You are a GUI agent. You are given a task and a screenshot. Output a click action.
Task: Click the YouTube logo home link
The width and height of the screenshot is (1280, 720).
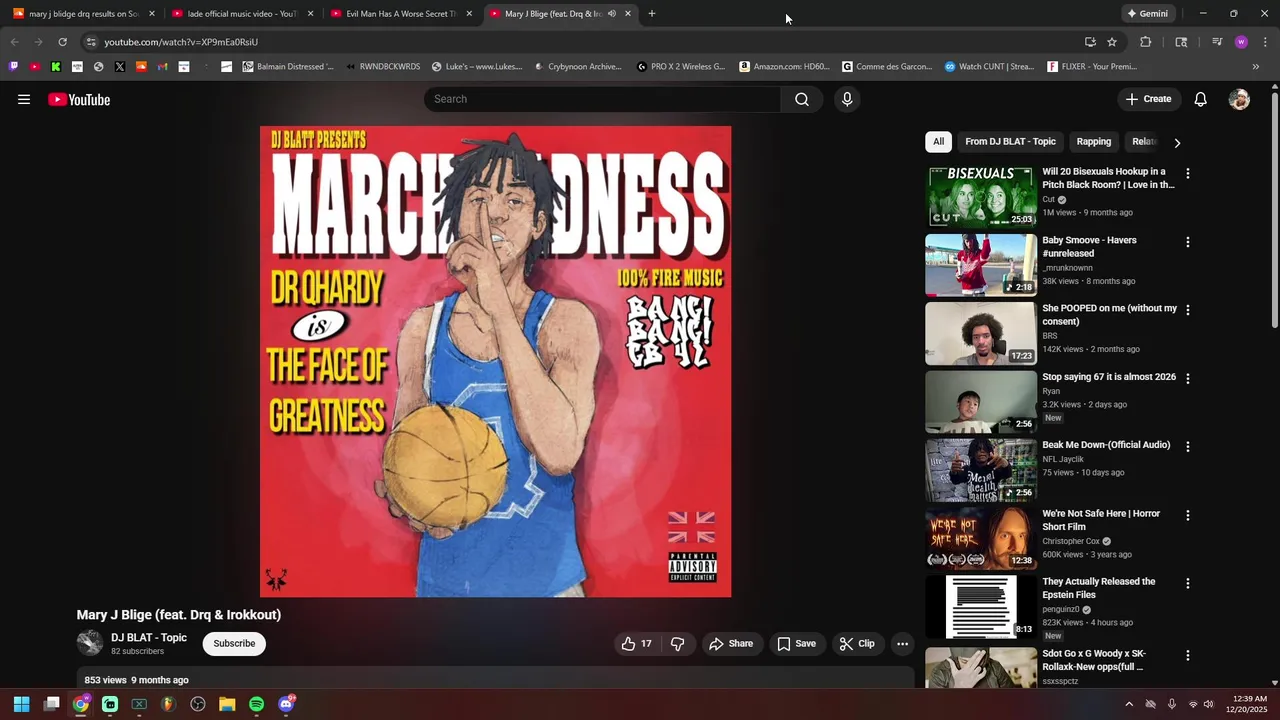pyautogui.click(x=79, y=99)
